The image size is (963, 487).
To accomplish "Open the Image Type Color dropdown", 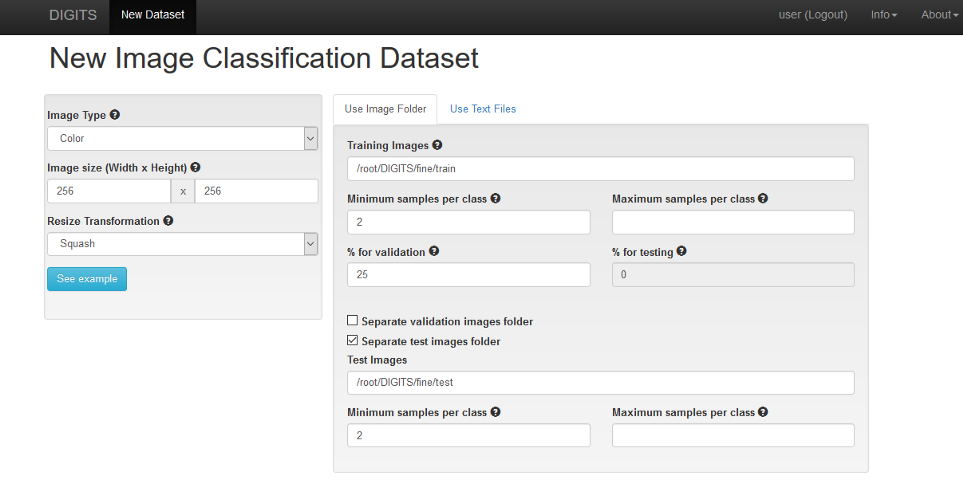I will click(182, 138).
